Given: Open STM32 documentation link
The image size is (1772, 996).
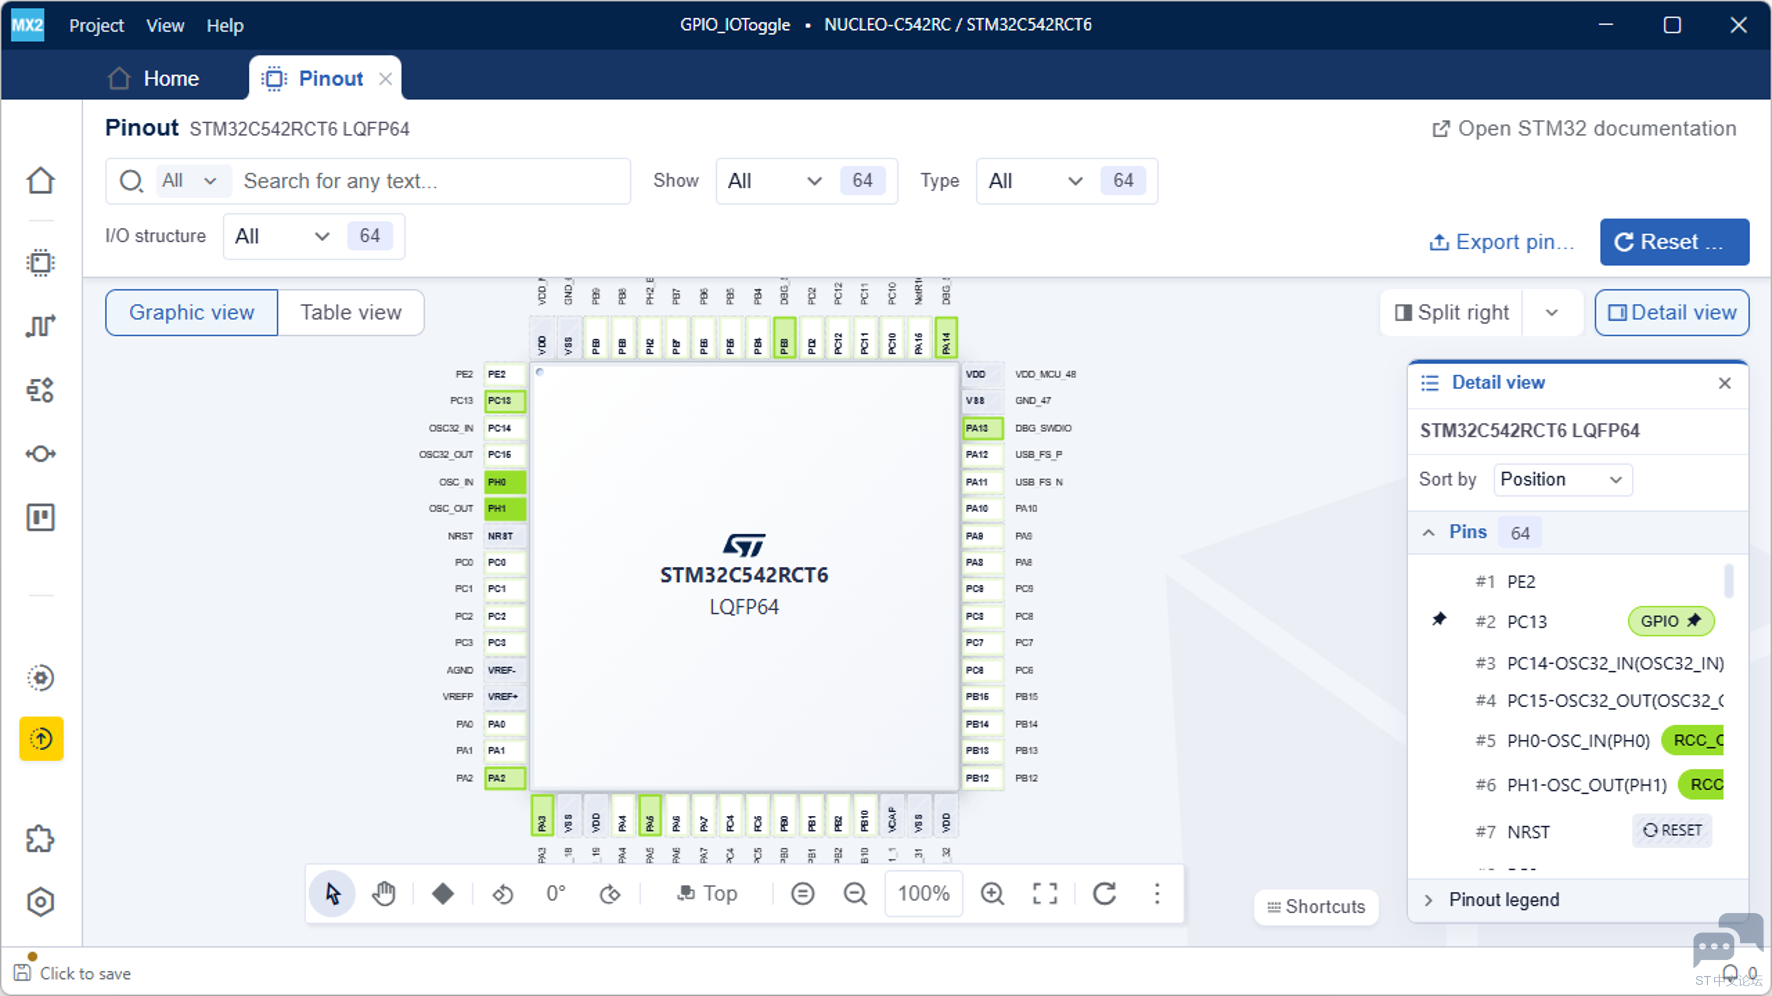Looking at the screenshot, I should point(1584,128).
